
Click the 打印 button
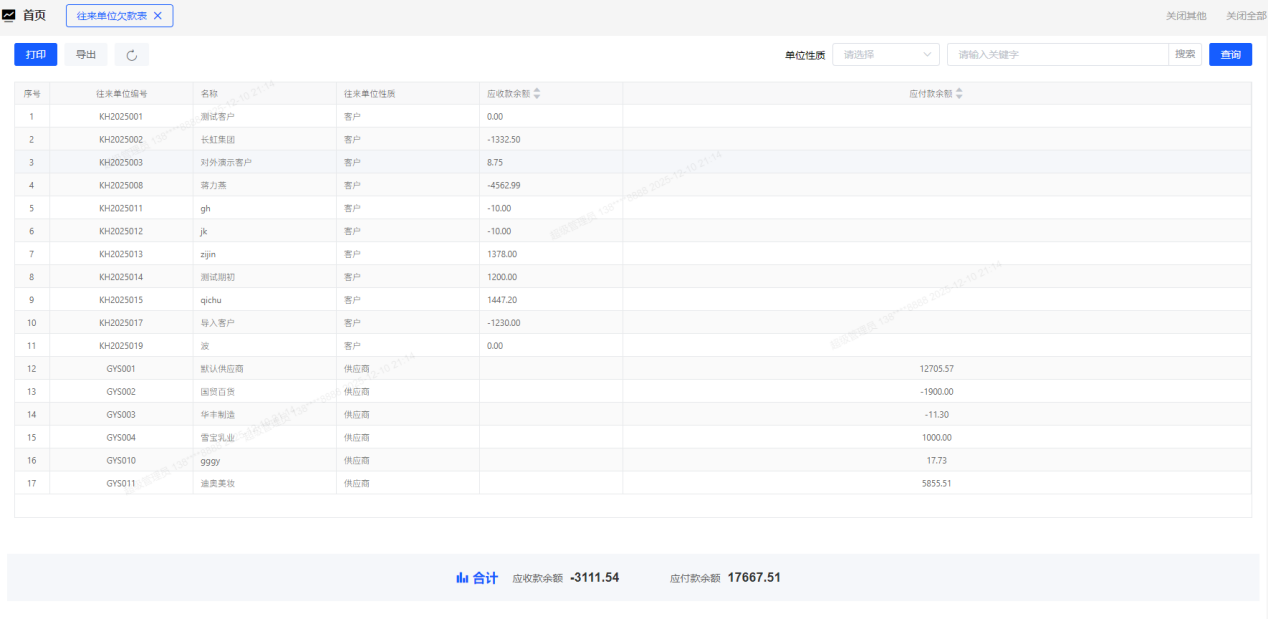[x=35, y=55]
